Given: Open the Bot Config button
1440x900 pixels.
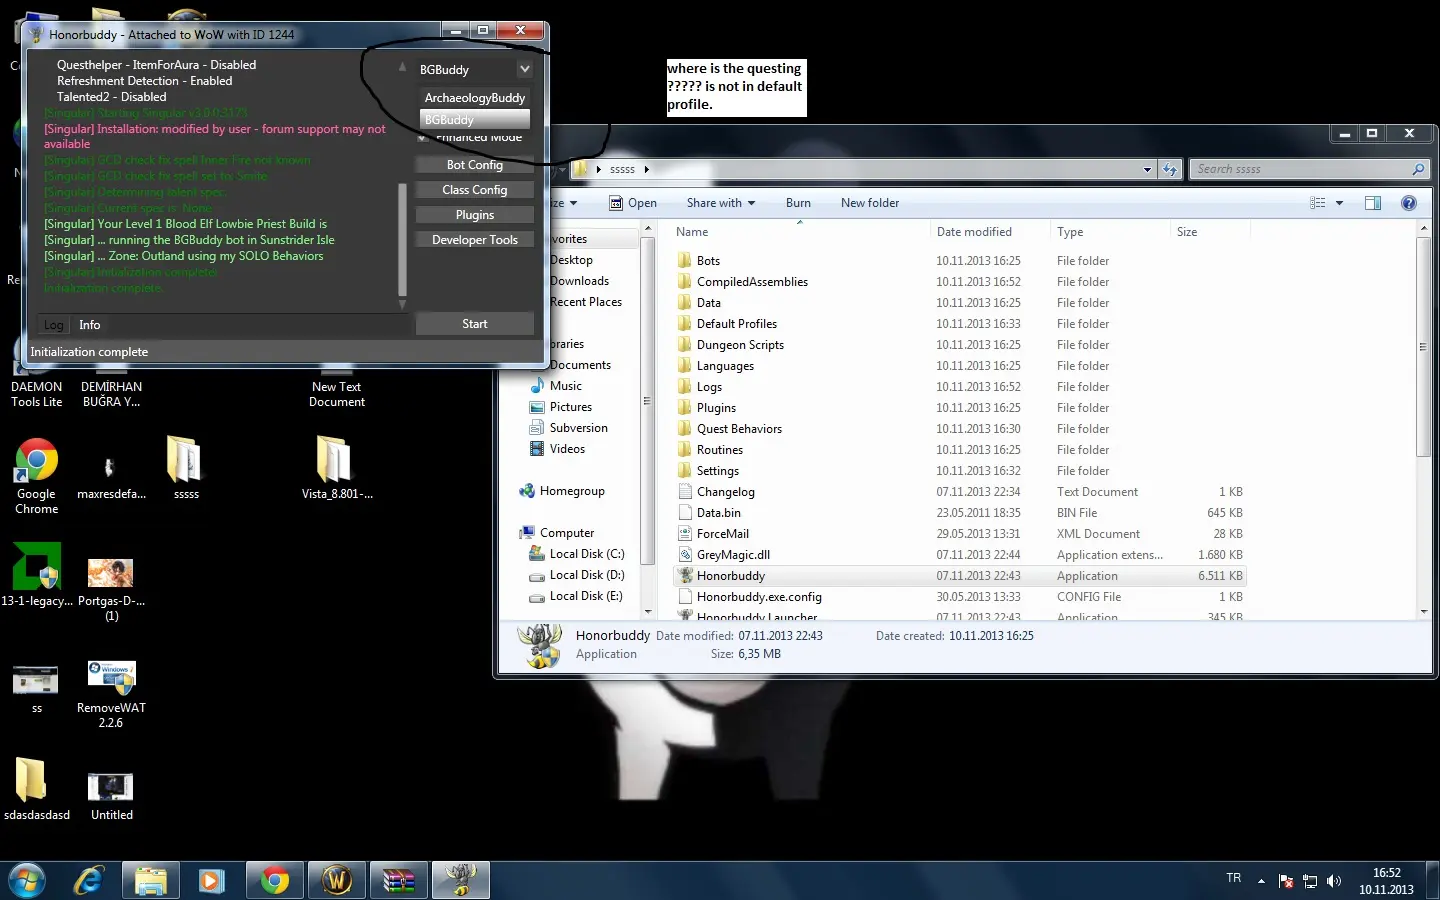Looking at the screenshot, I should click(x=474, y=165).
